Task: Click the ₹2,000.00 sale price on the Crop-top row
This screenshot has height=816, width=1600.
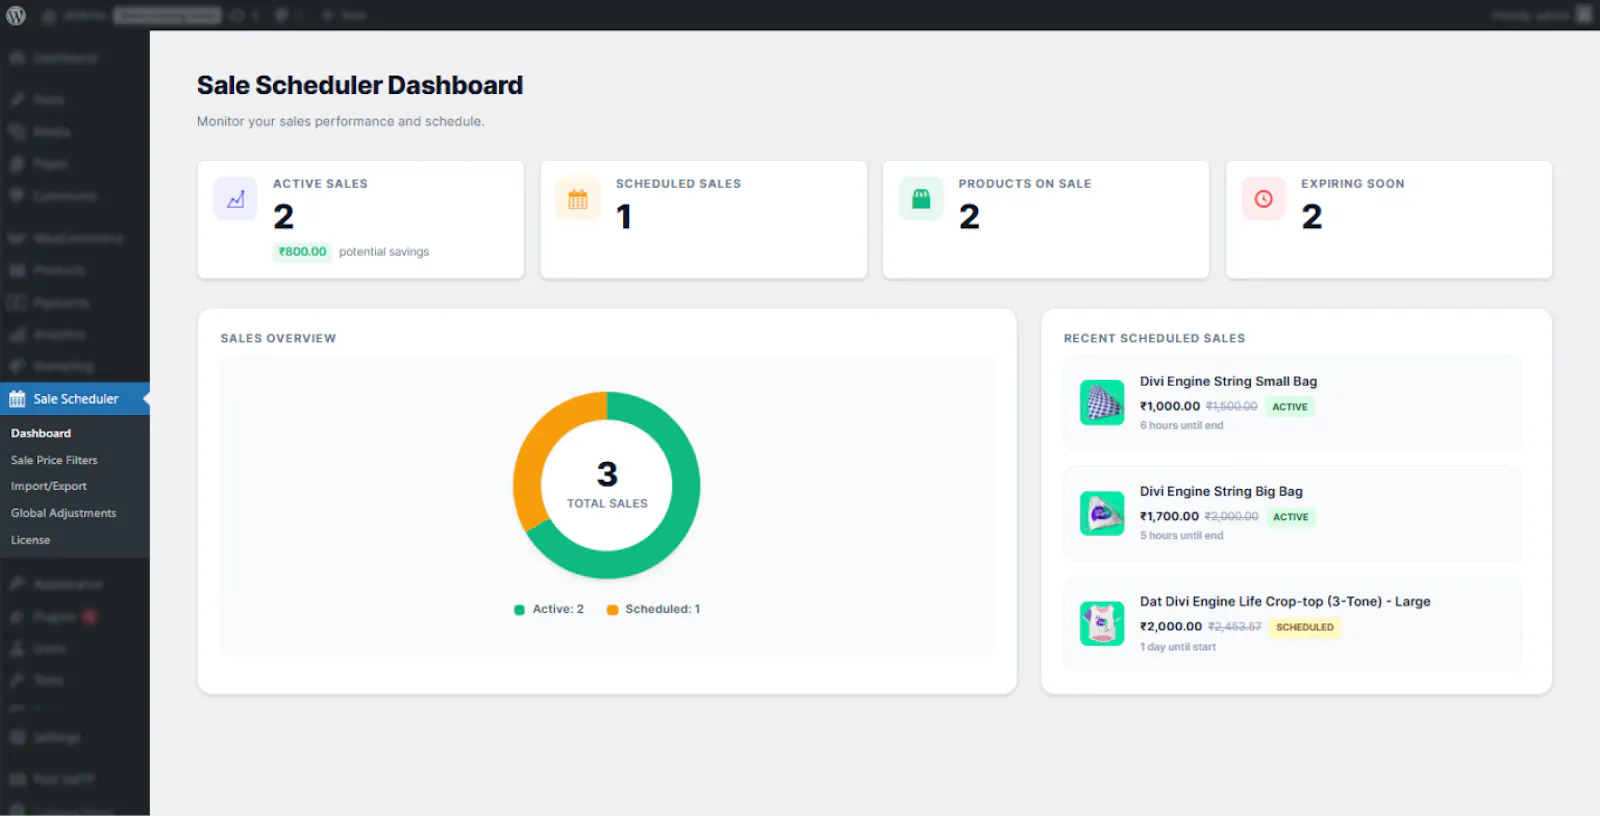Action: click(x=1171, y=626)
